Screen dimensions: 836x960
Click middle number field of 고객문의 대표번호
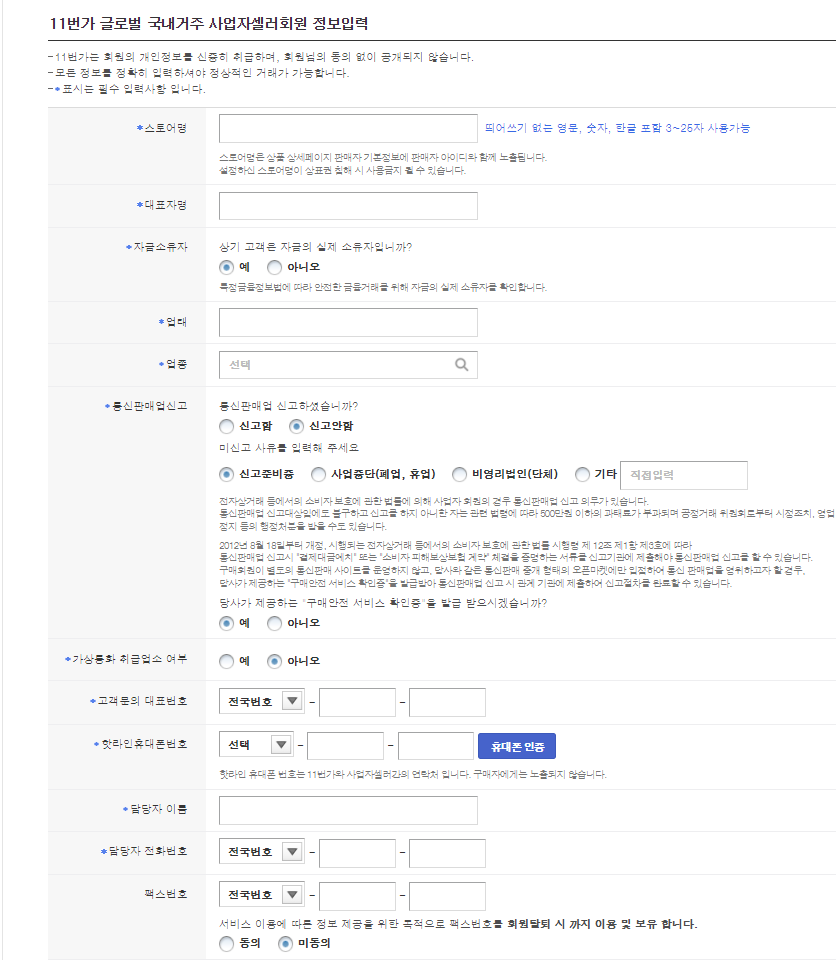coord(357,702)
